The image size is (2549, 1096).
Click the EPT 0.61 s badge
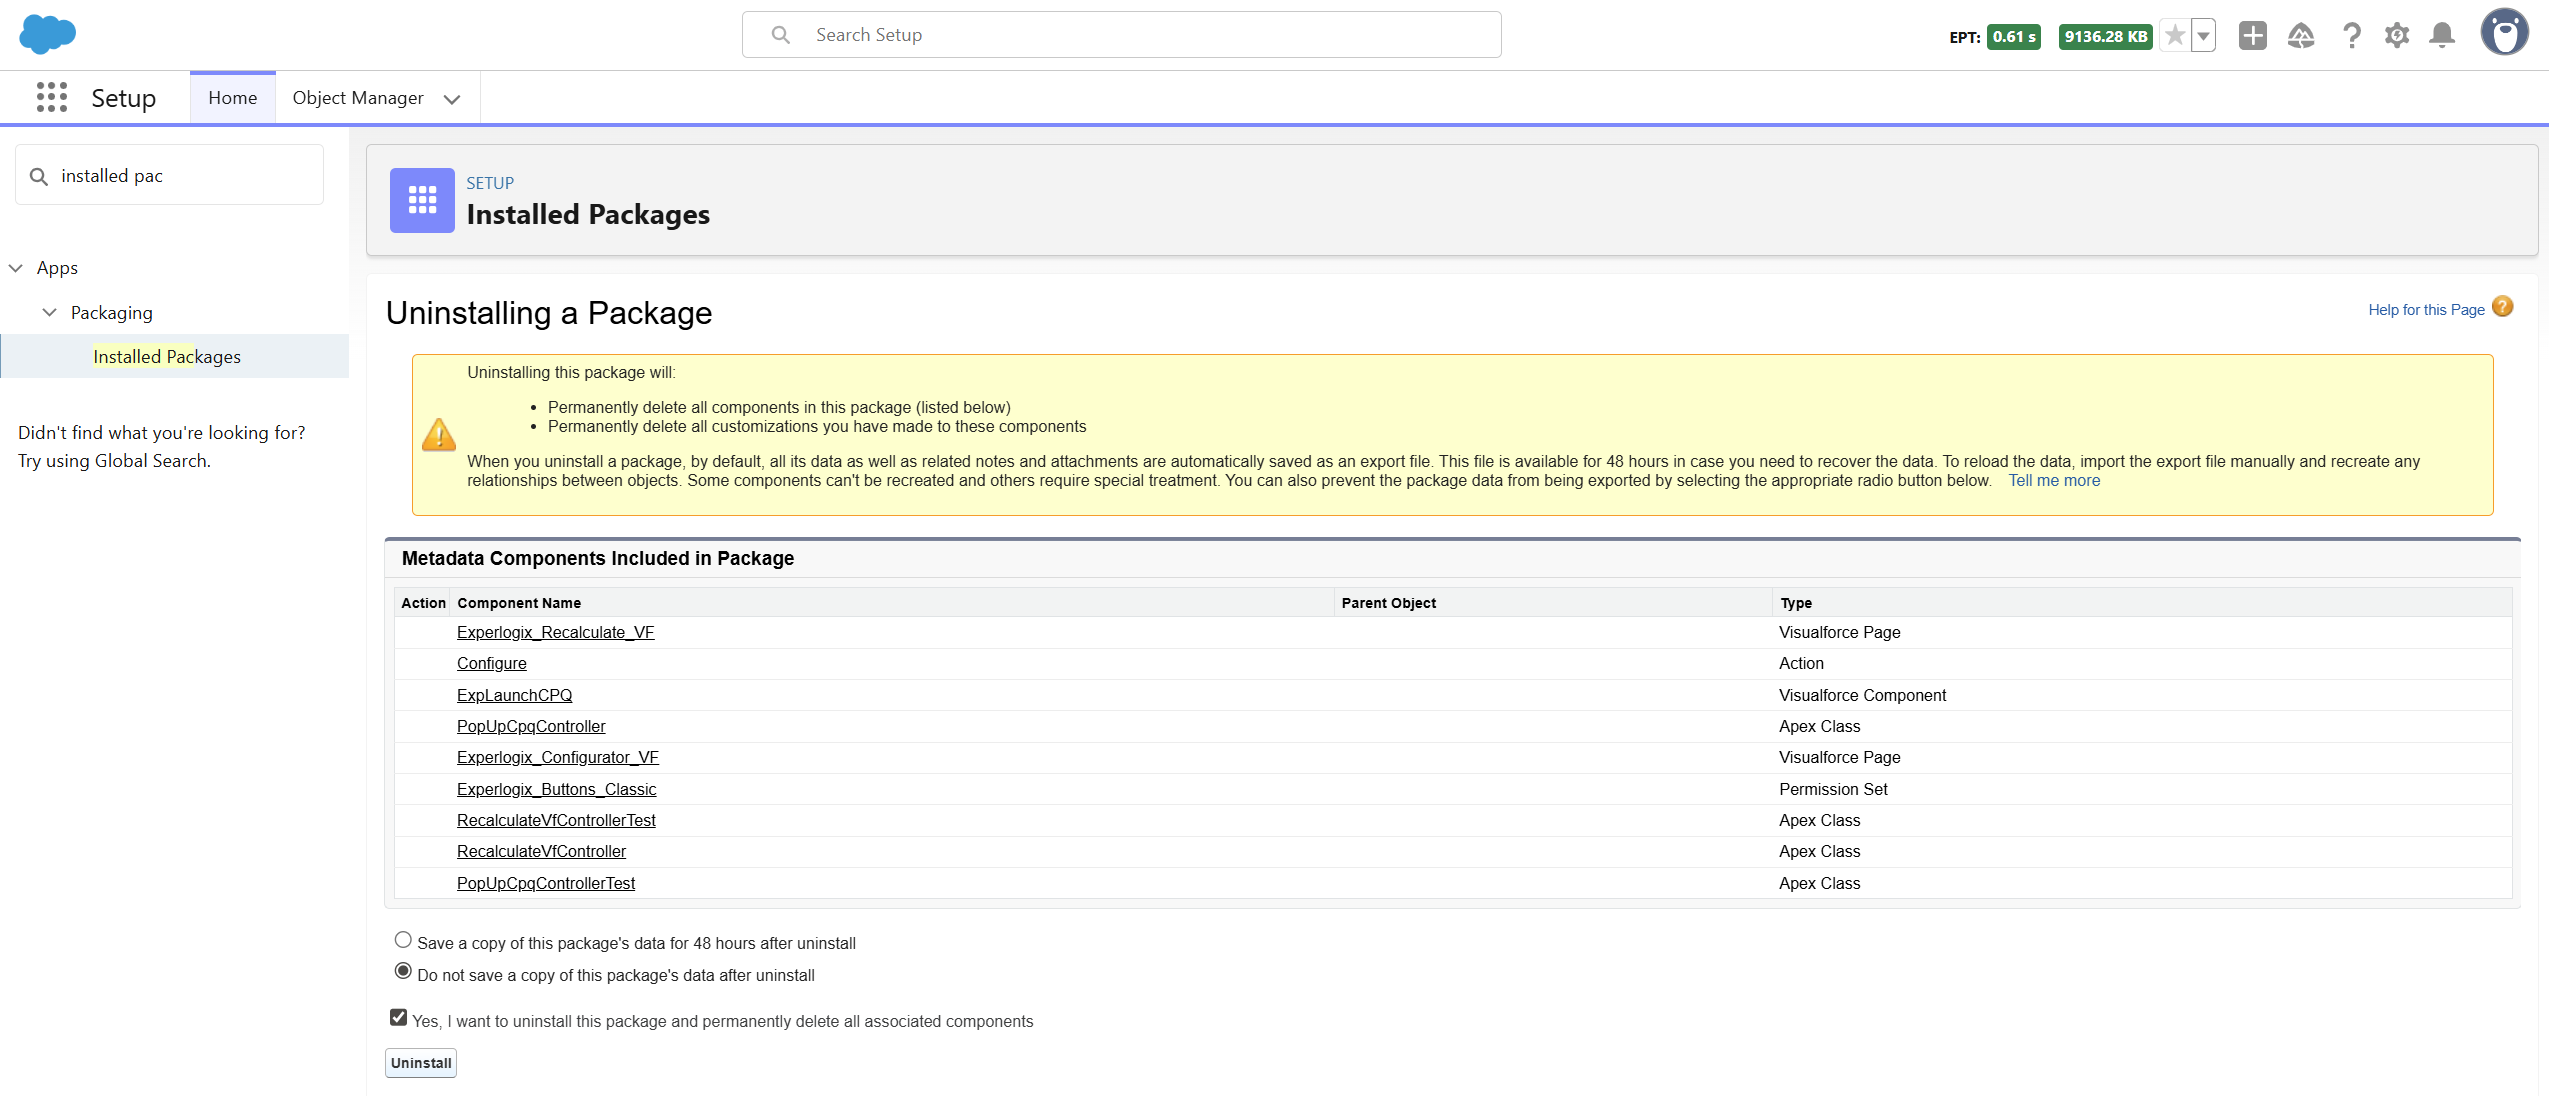pyautogui.click(x=2013, y=37)
